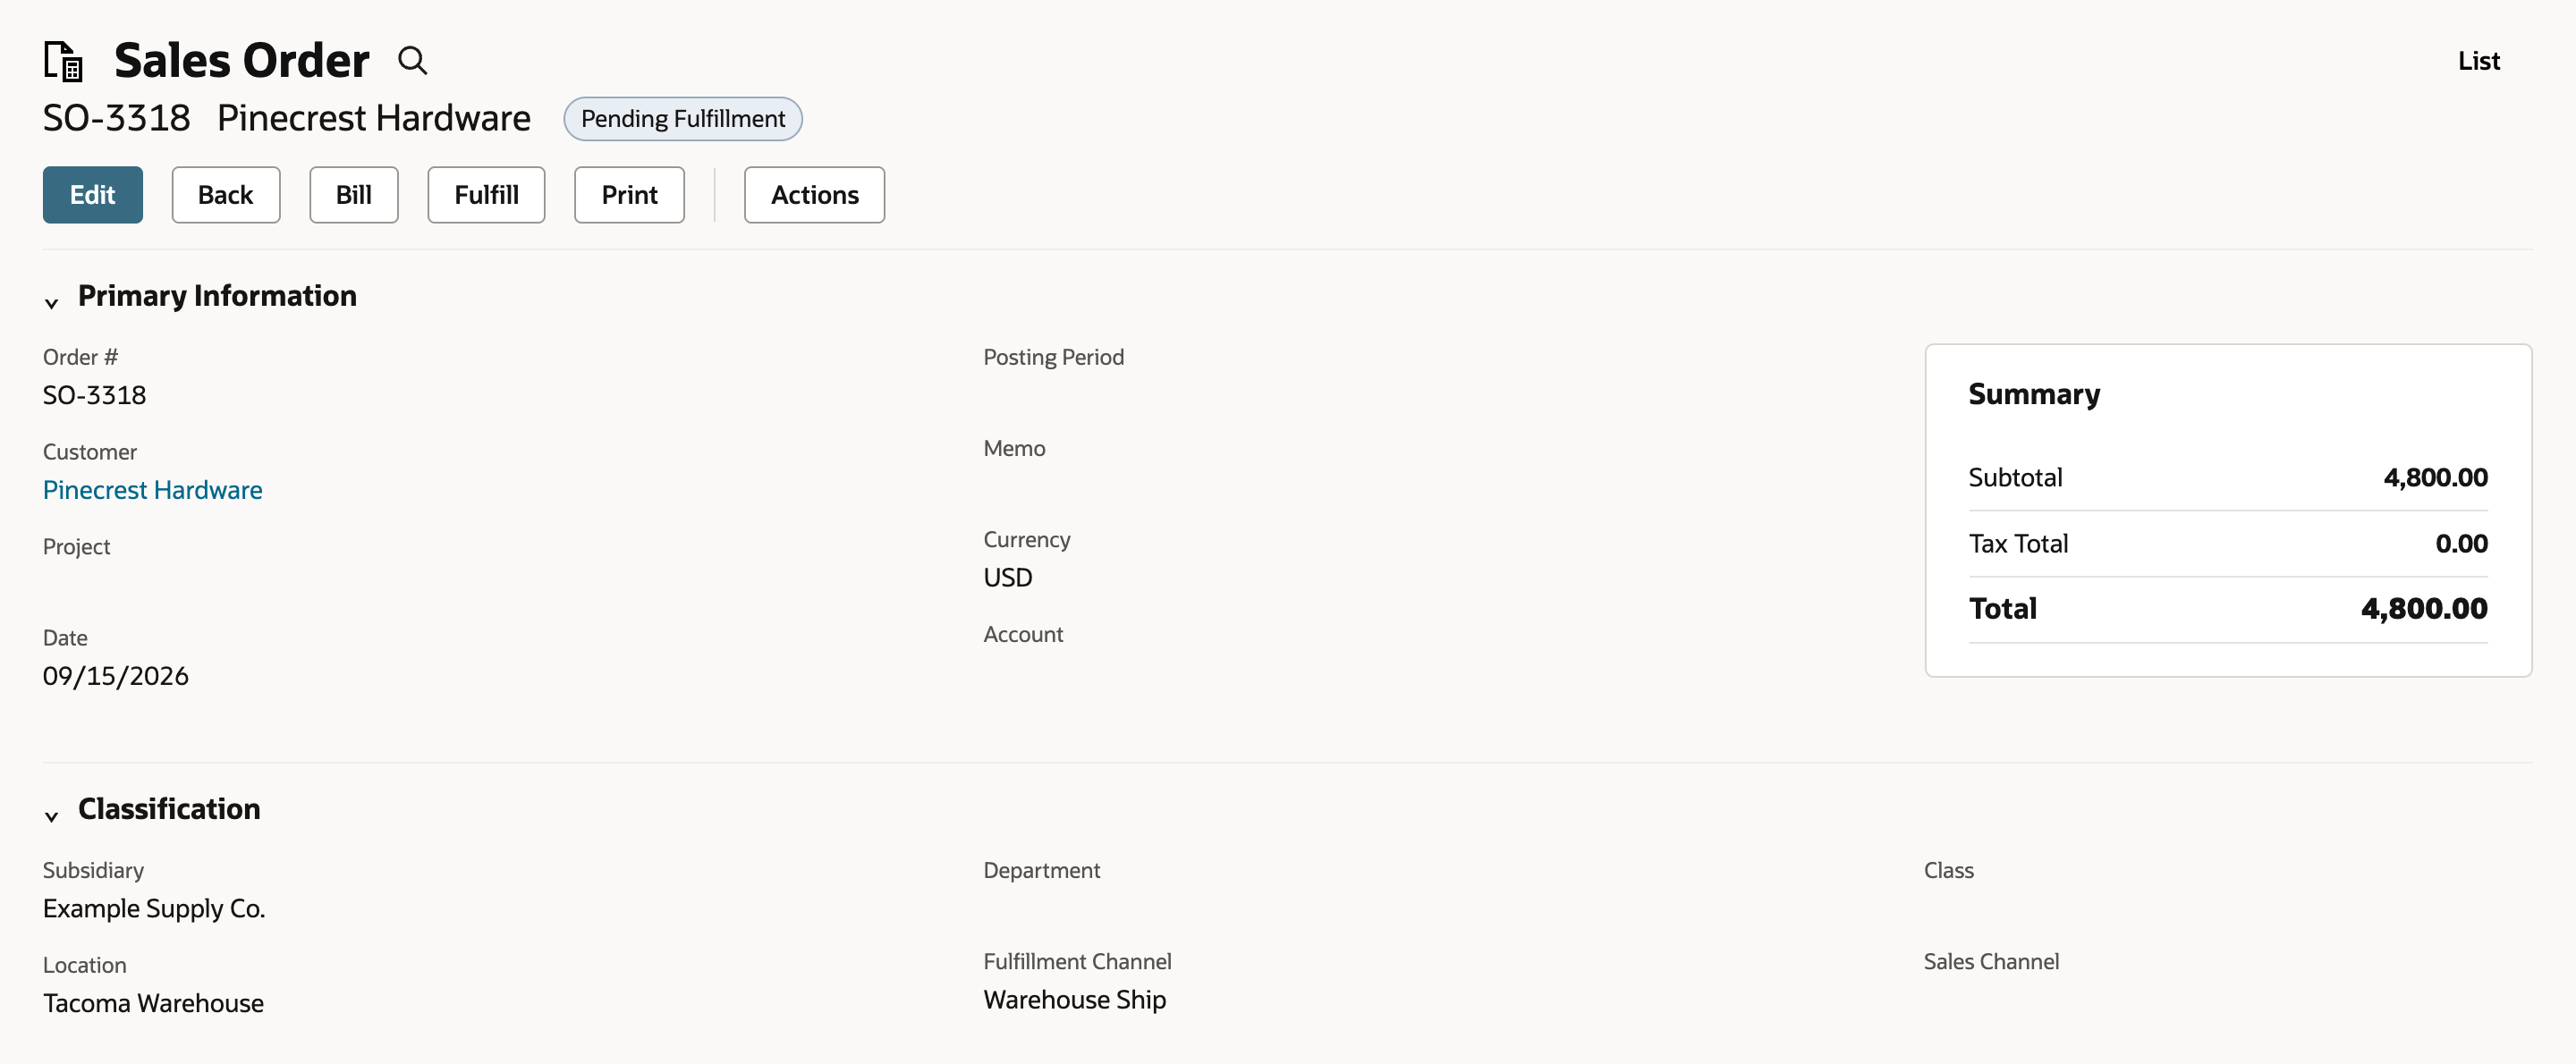
Task: Select the Tacoma Warehouse location value
Action: tap(154, 1004)
